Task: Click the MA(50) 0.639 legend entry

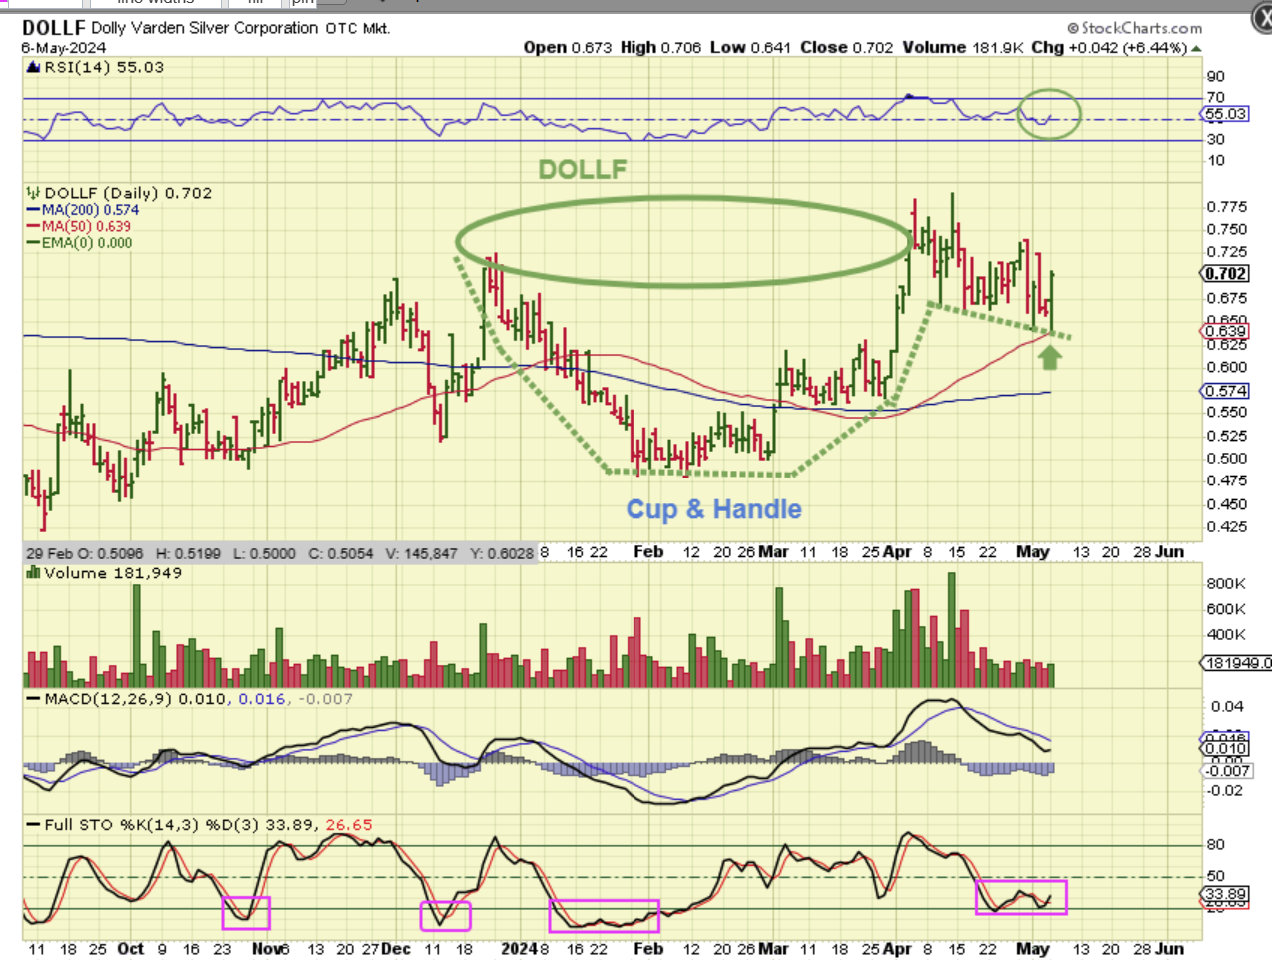Action: click(79, 226)
